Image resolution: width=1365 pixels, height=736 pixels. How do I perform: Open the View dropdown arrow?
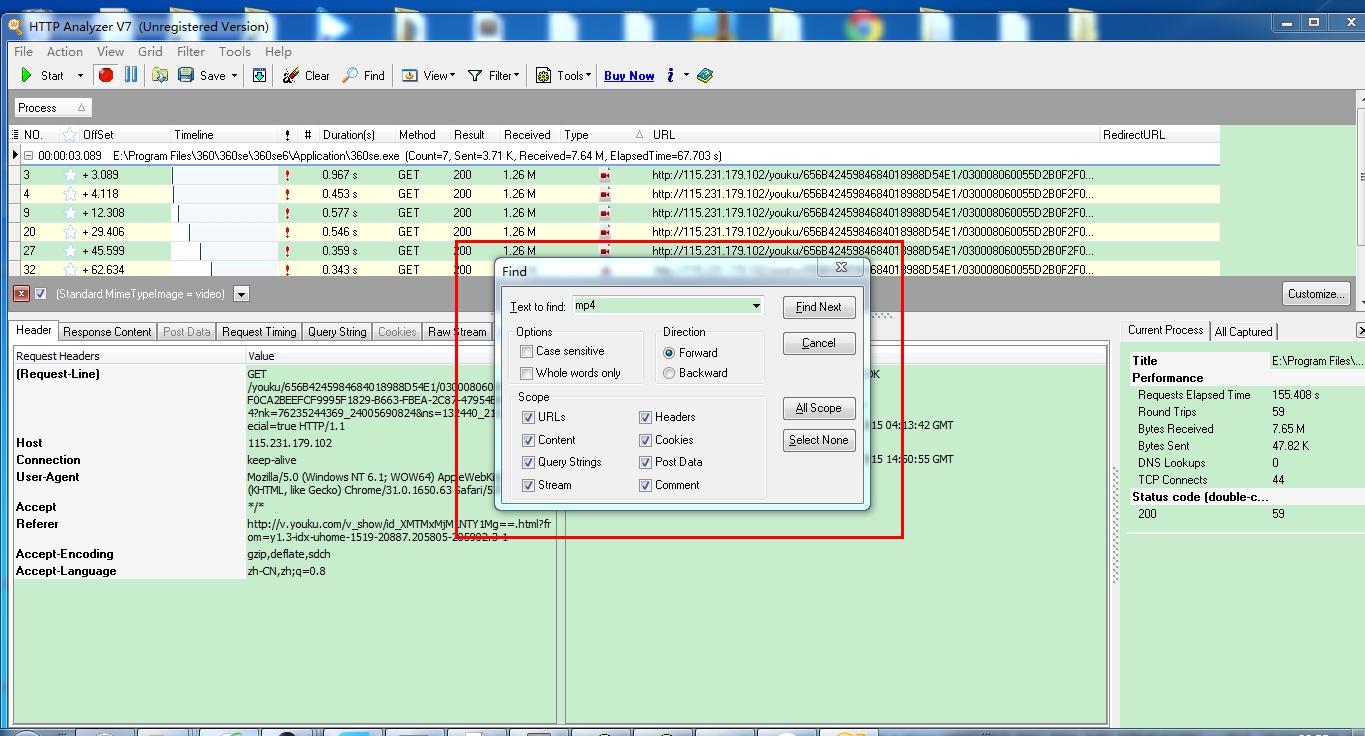[x=452, y=75]
